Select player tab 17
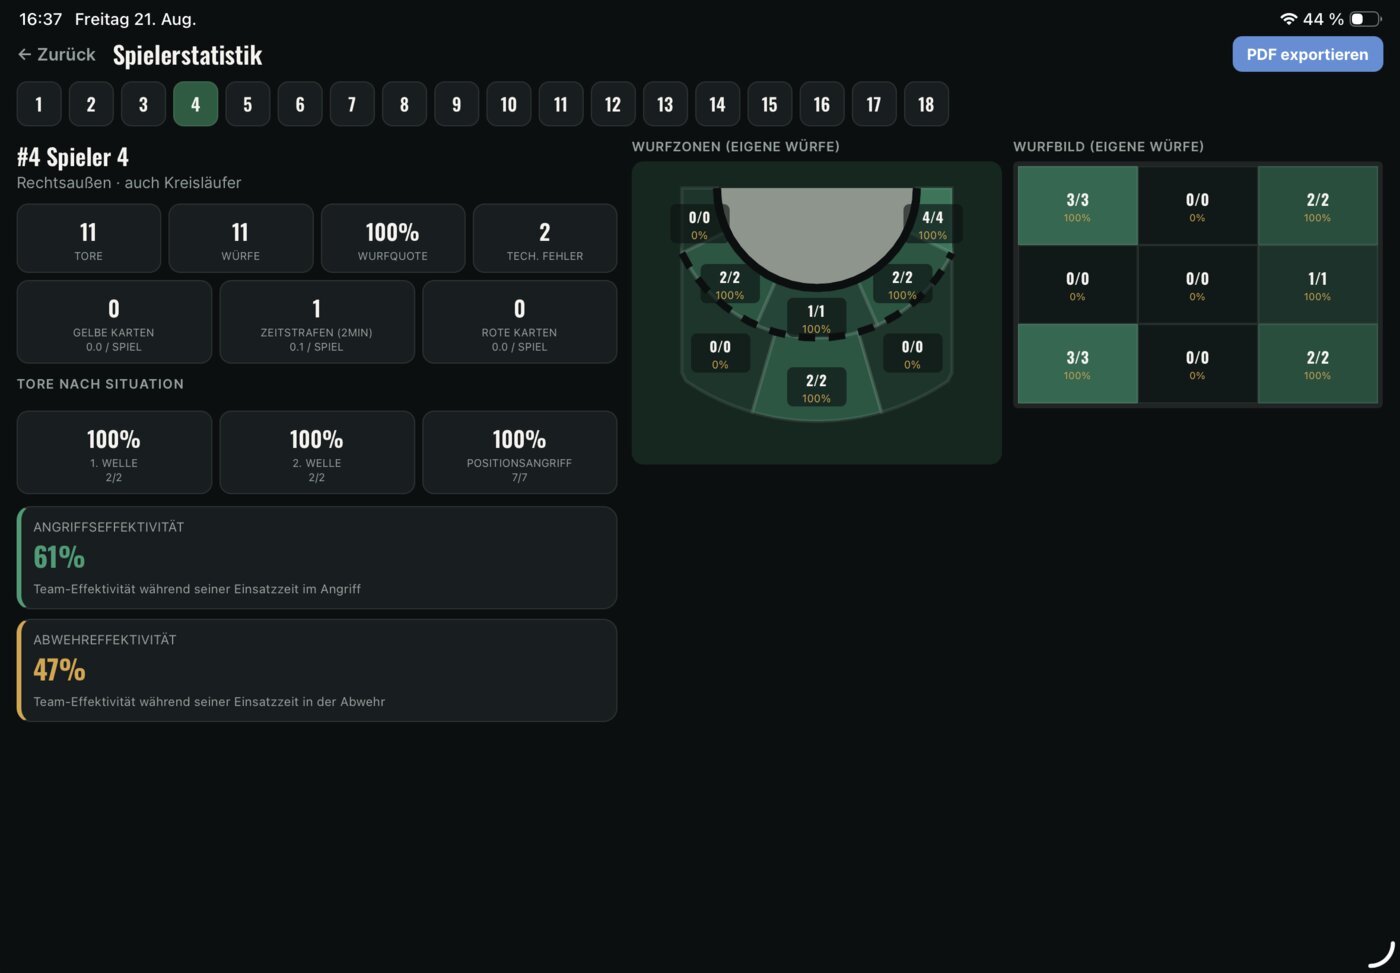The height and width of the screenshot is (973, 1400). click(x=874, y=104)
